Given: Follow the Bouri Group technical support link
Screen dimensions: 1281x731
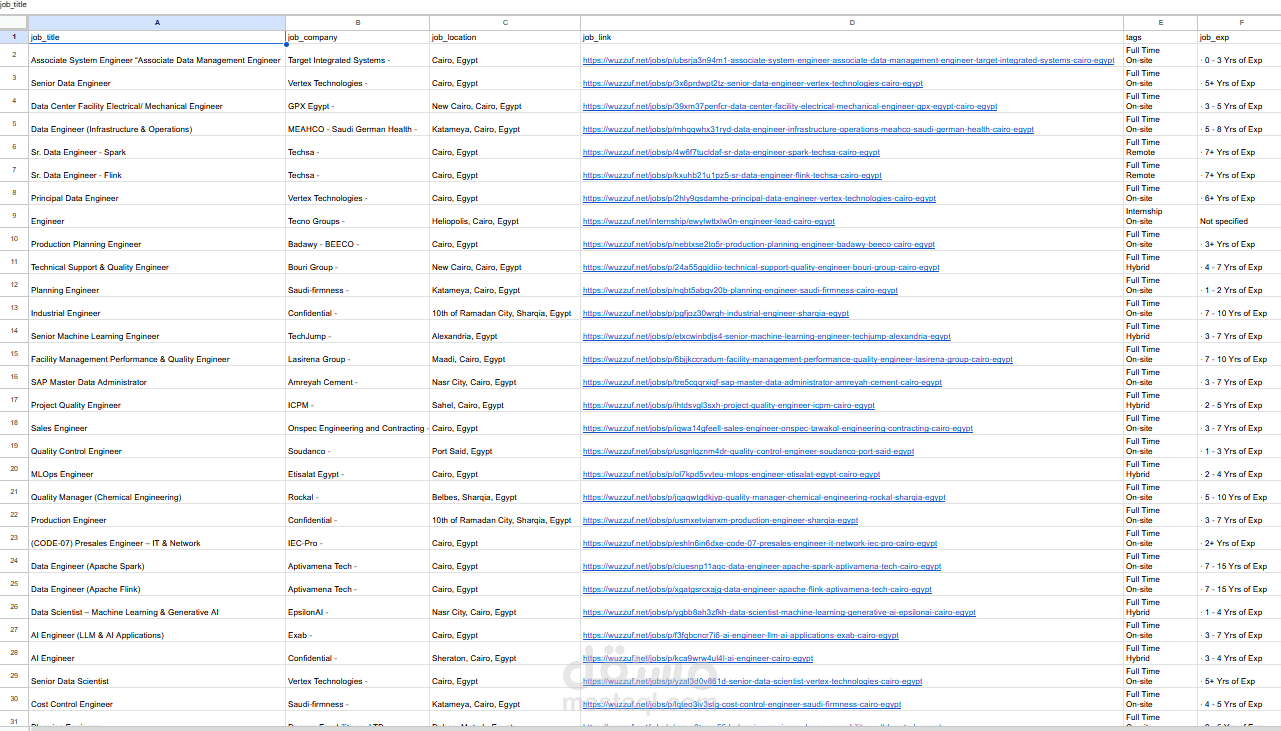Looking at the screenshot, I should [x=761, y=268].
